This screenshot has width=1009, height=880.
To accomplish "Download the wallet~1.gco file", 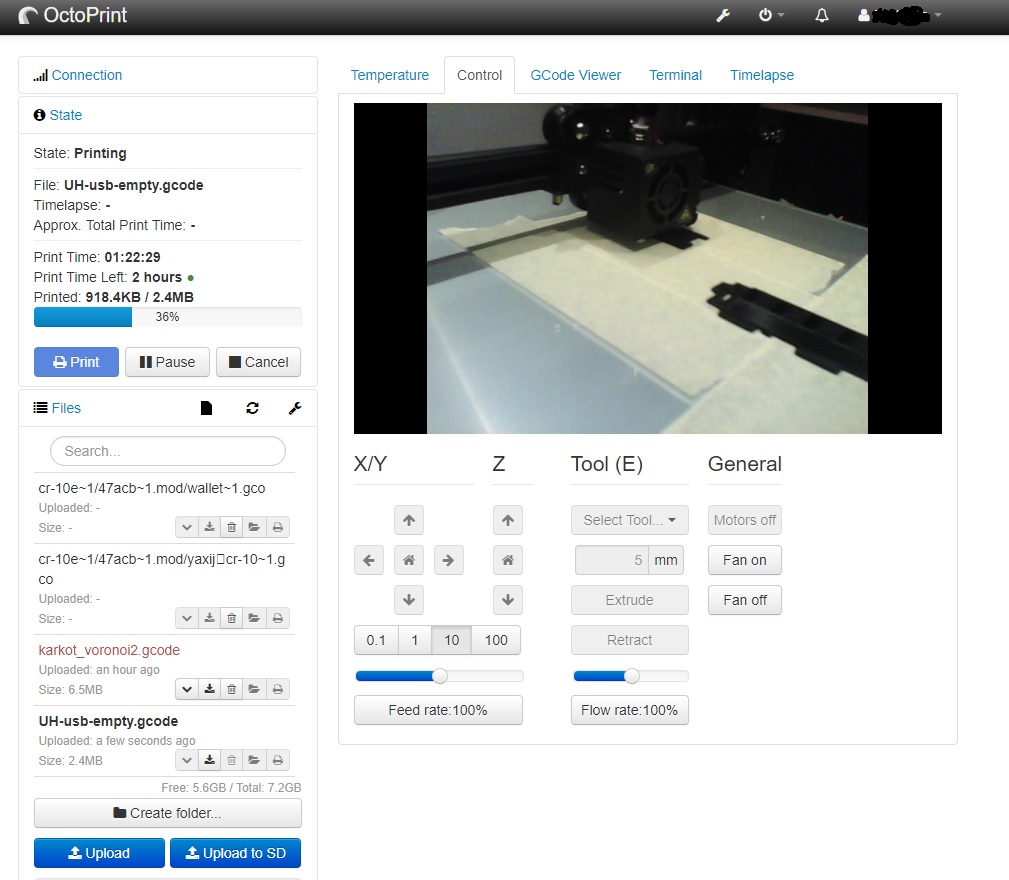I will (x=209, y=527).
